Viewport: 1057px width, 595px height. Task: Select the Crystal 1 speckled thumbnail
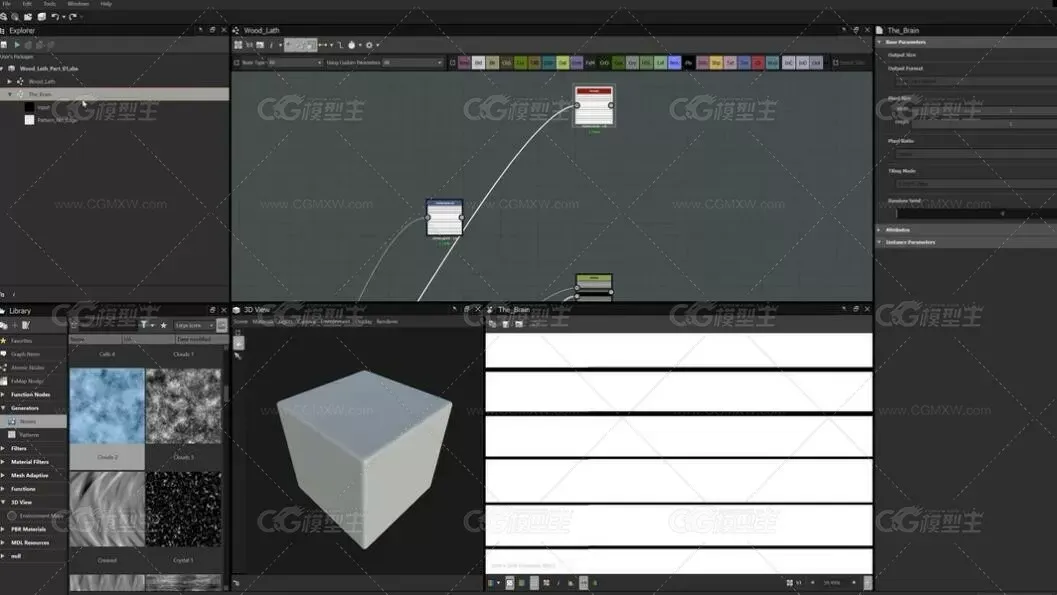click(183, 509)
